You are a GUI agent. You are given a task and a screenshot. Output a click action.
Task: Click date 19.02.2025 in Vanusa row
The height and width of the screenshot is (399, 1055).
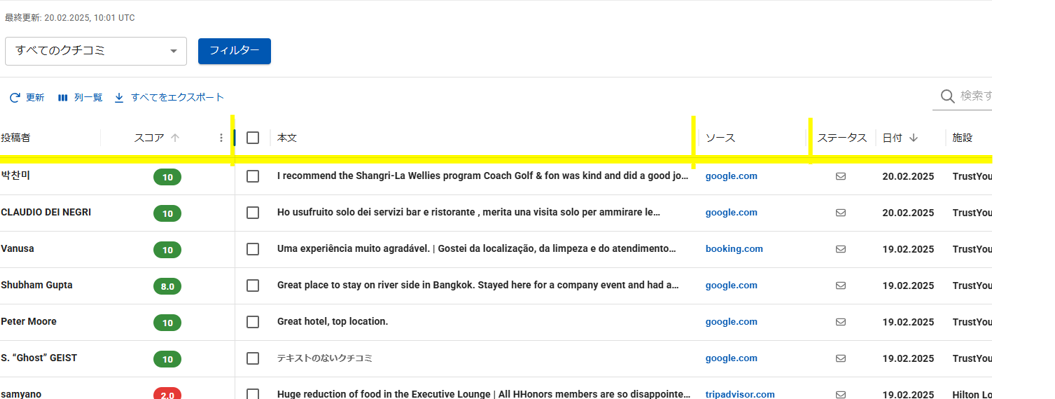click(x=908, y=249)
